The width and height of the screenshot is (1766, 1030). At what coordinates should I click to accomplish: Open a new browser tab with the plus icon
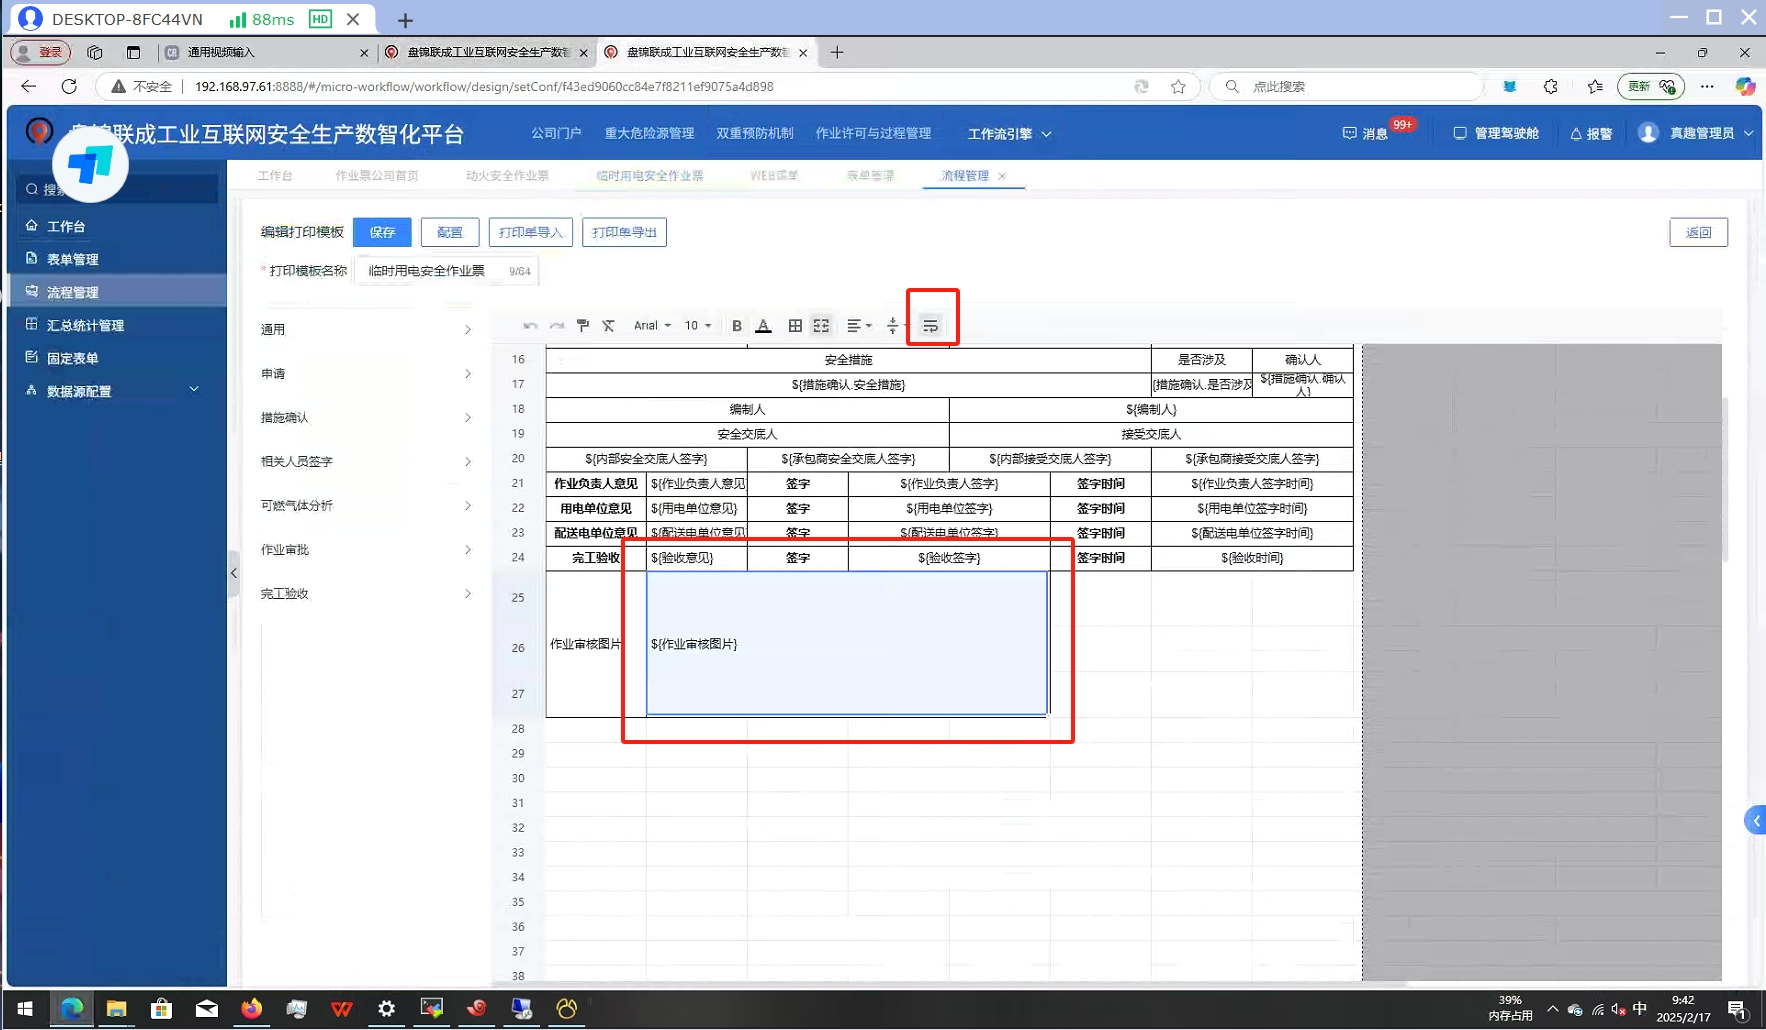pyautogui.click(x=837, y=52)
